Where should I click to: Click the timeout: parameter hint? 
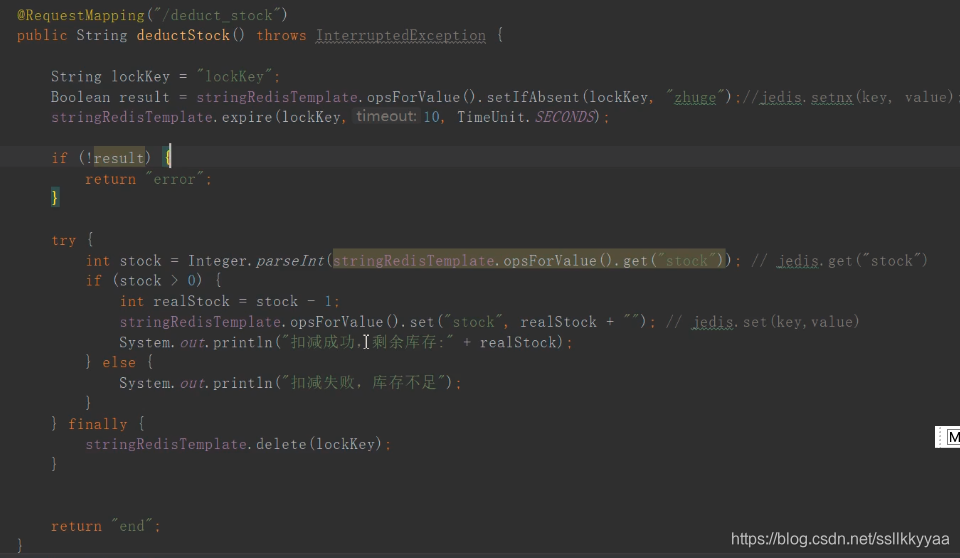tap(386, 116)
